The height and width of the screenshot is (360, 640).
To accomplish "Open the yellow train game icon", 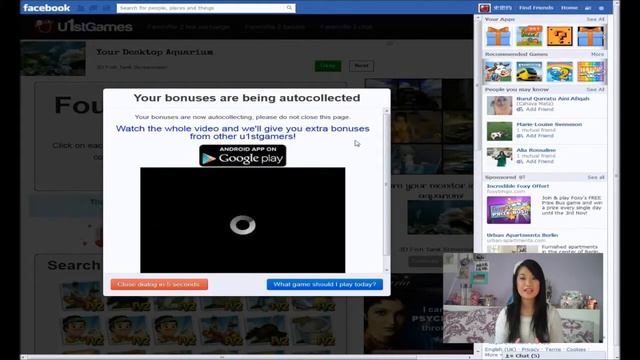I will 529,72.
